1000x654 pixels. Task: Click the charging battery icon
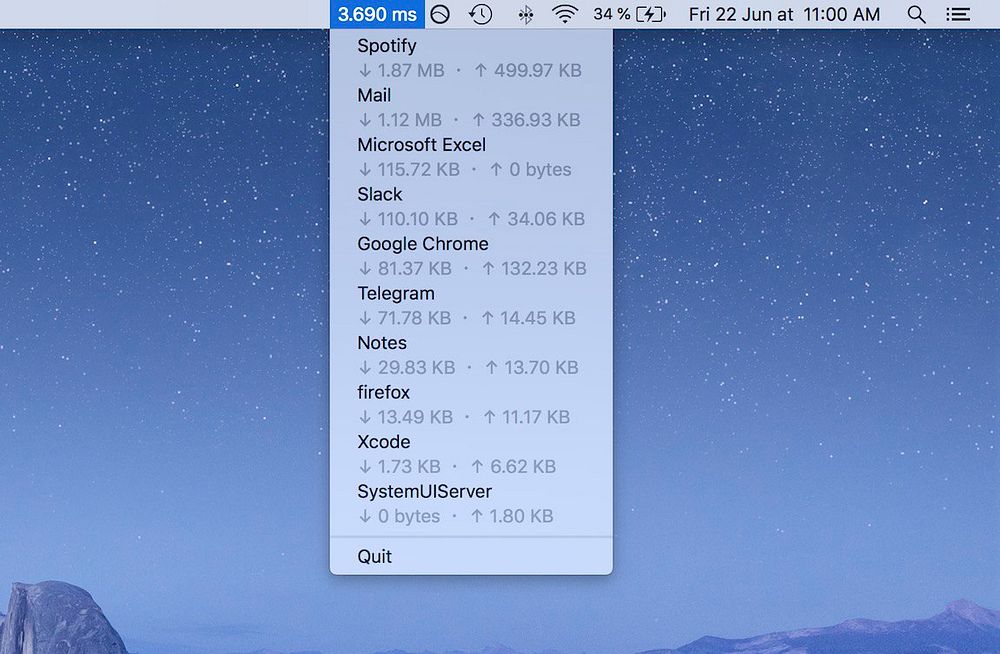click(x=651, y=14)
